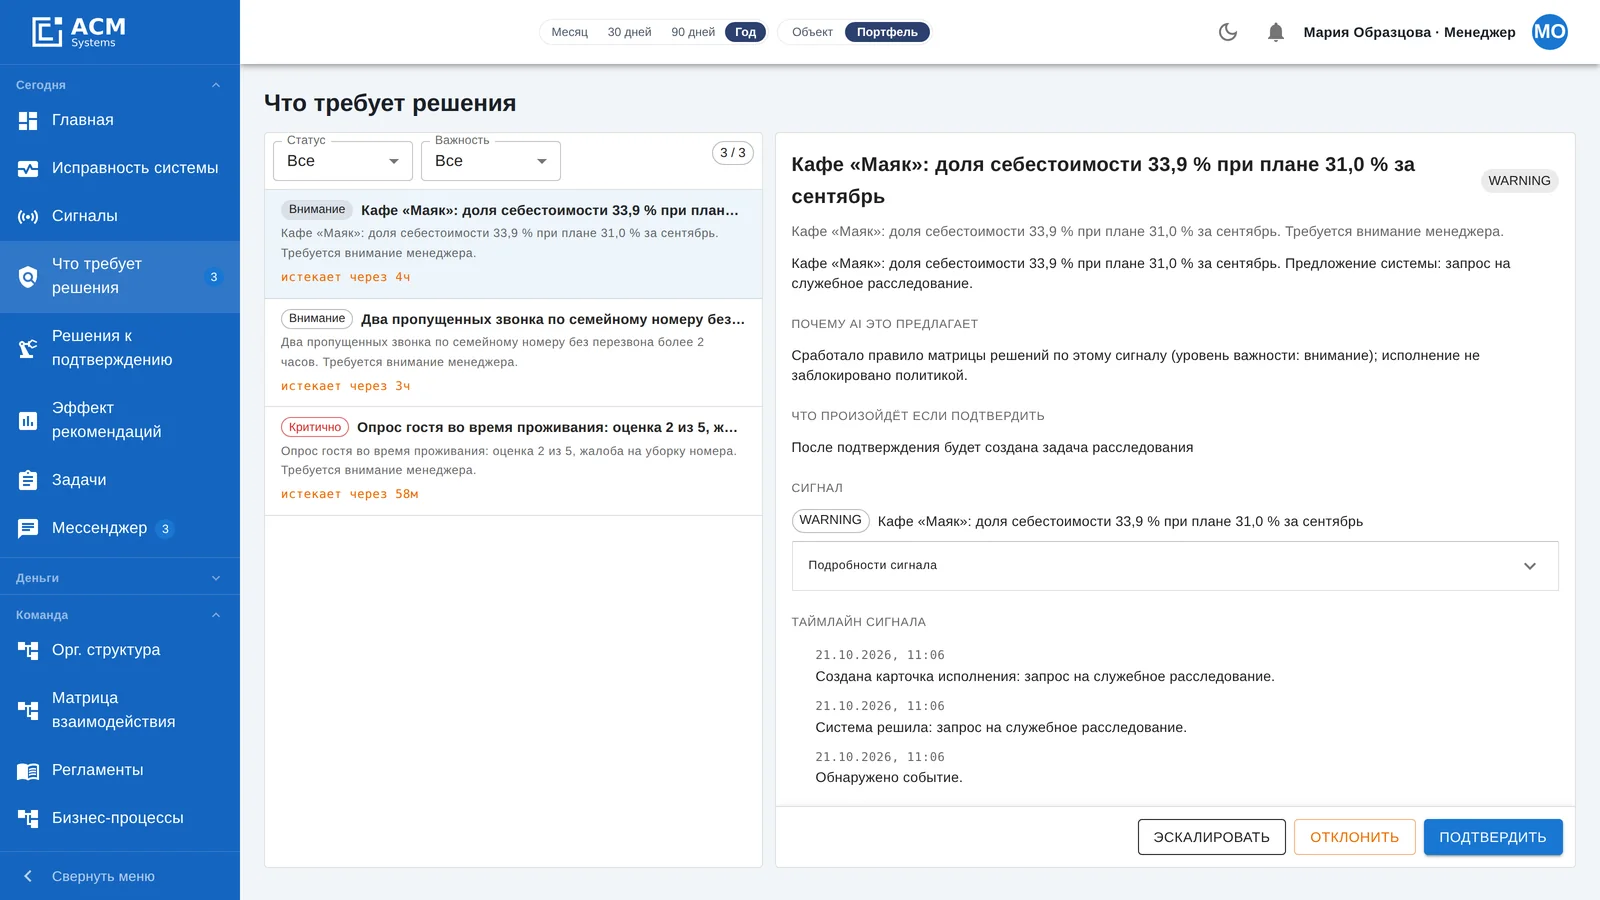Image resolution: width=1600 pixels, height=900 pixels.
Task: Click the ПОДТВЕРДИТЬ button
Action: (1493, 837)
